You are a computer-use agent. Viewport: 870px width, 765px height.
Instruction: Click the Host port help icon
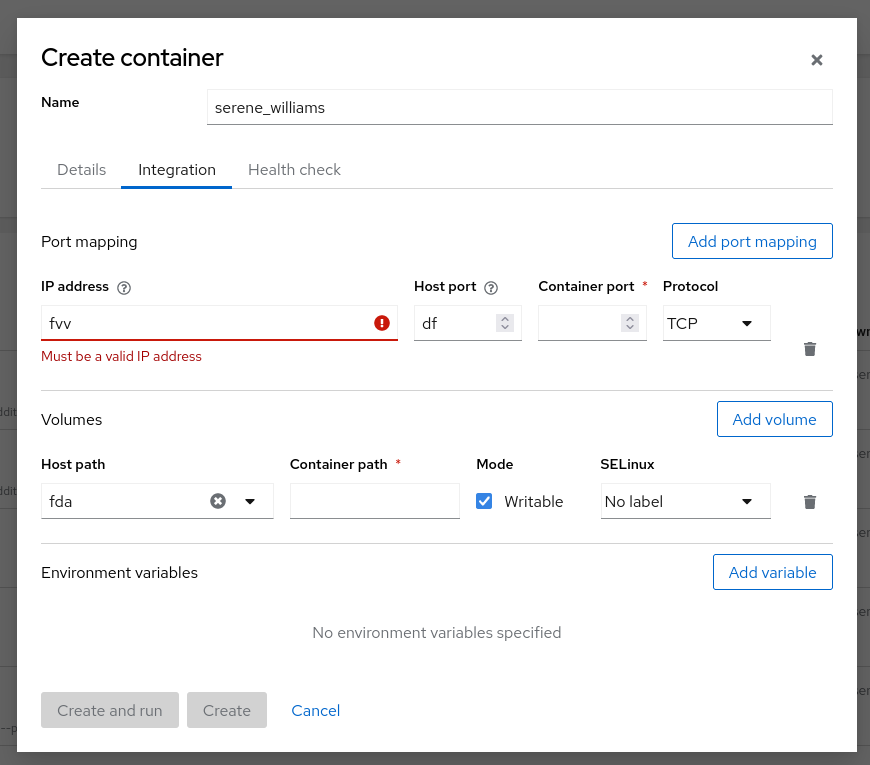click(x=491, y=287)
